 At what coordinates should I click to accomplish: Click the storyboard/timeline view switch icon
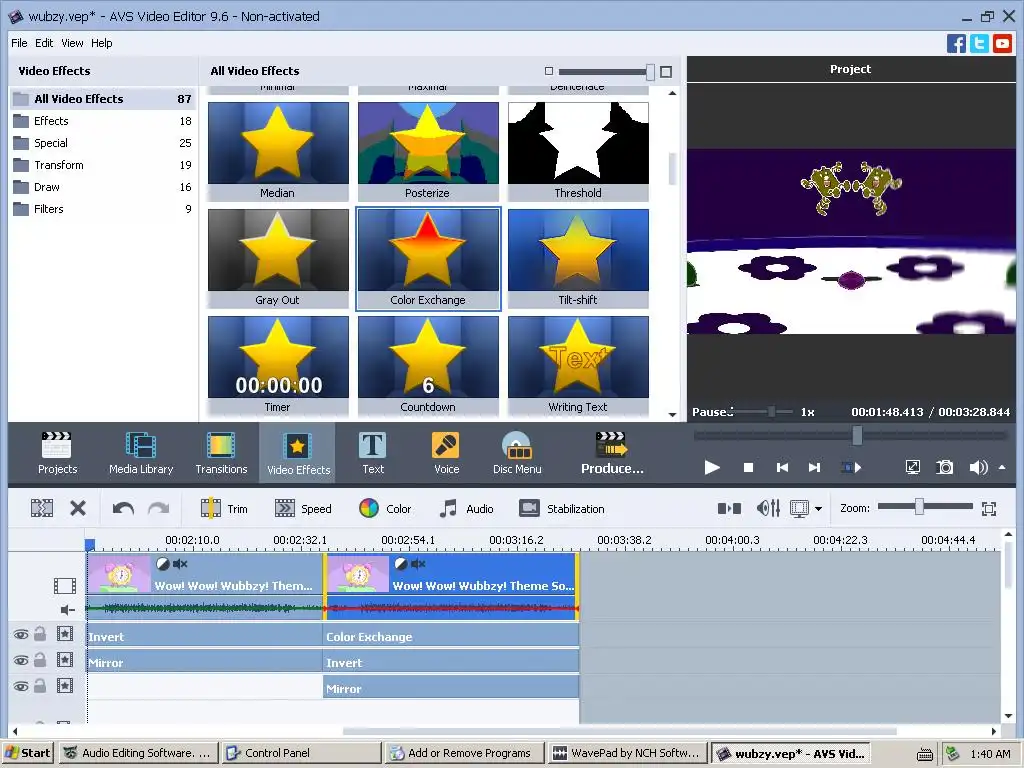tap(729, 508)
